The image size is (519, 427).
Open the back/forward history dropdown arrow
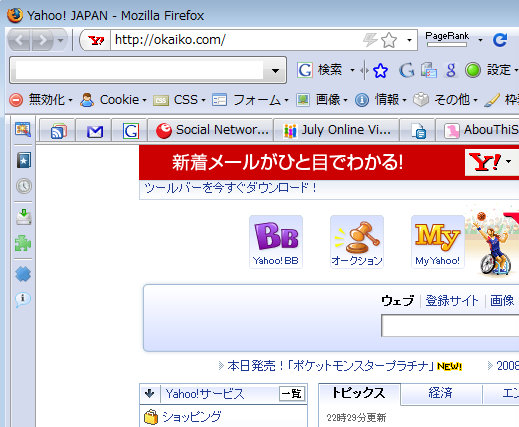point(60,40)
